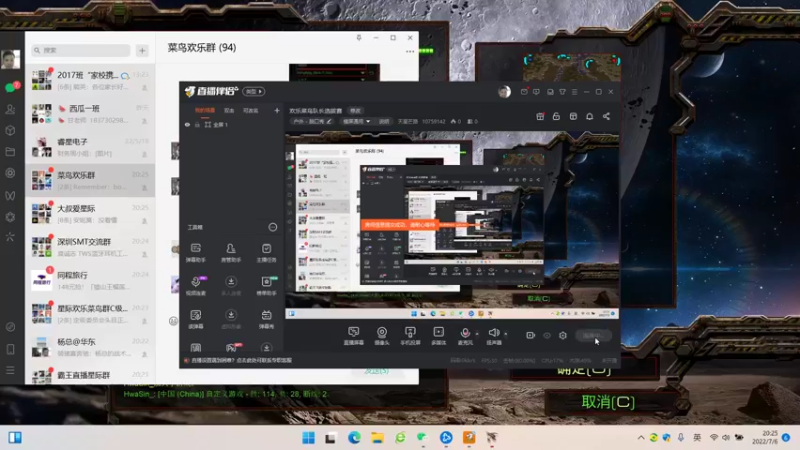Viewport: 800px width, 450px height.
Task: Add a new scene with the plus icon
Action: pos(277,110)
